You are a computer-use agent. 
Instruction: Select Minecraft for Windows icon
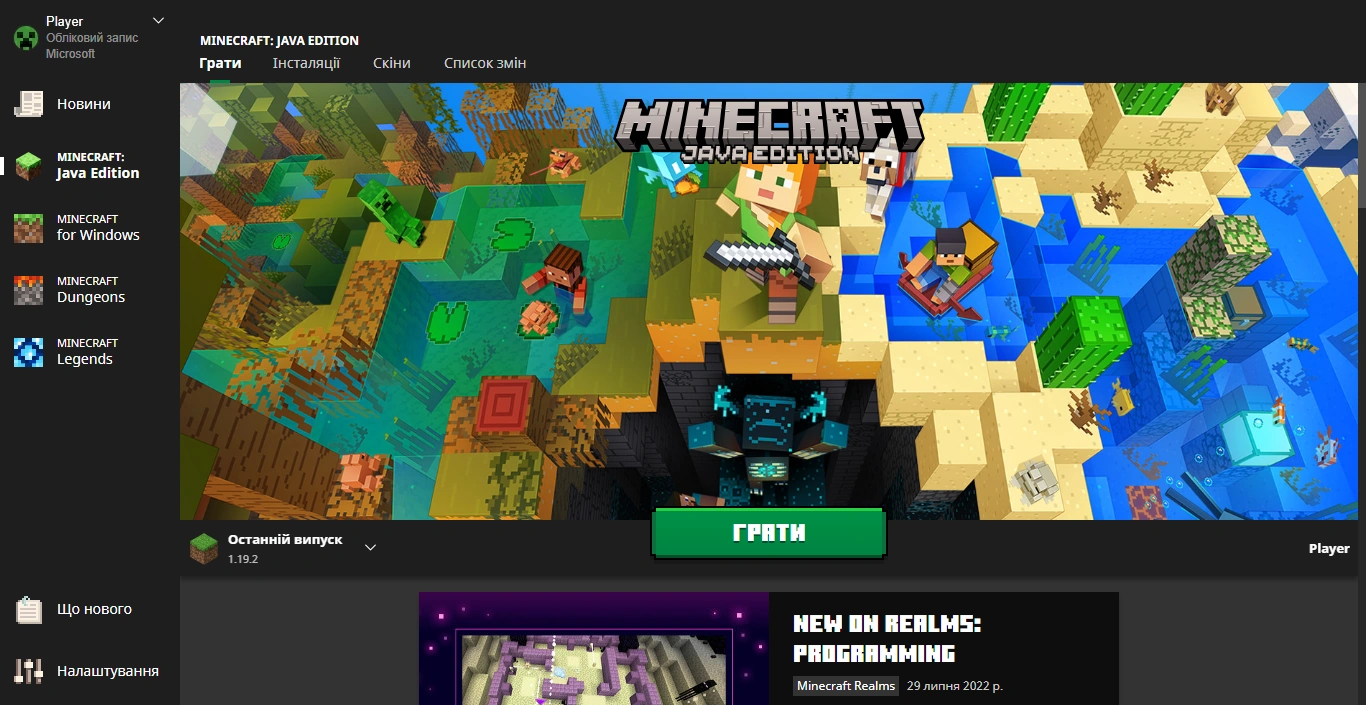pos(28,228)
